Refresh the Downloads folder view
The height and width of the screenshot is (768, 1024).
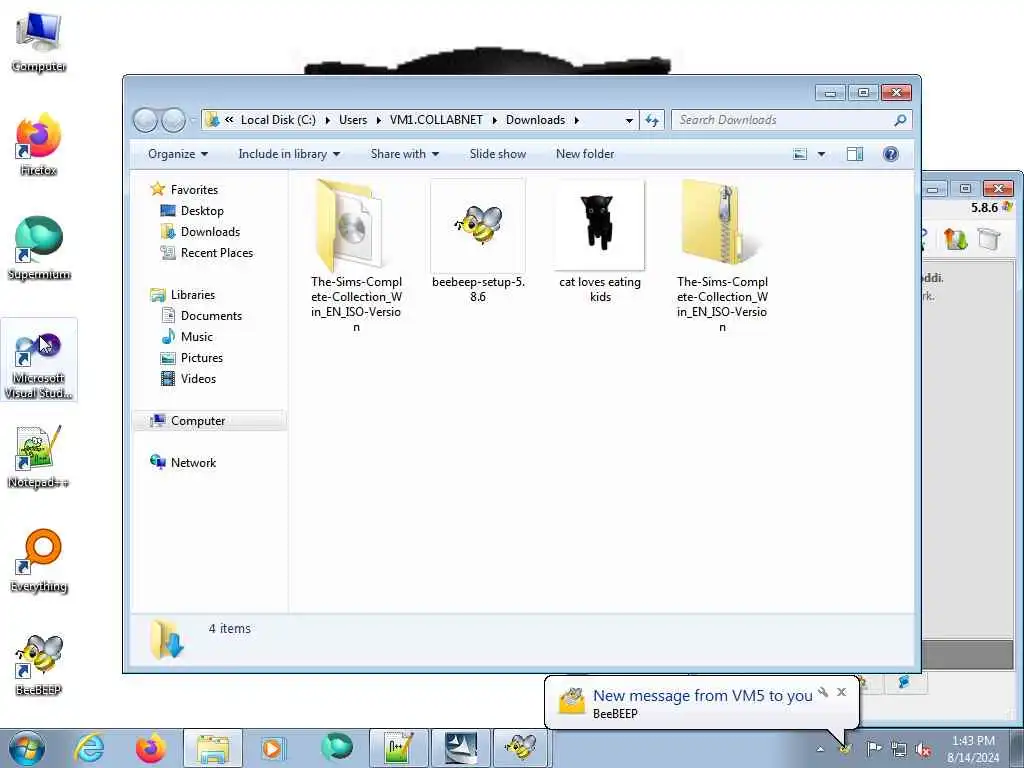tap(652, 120)
